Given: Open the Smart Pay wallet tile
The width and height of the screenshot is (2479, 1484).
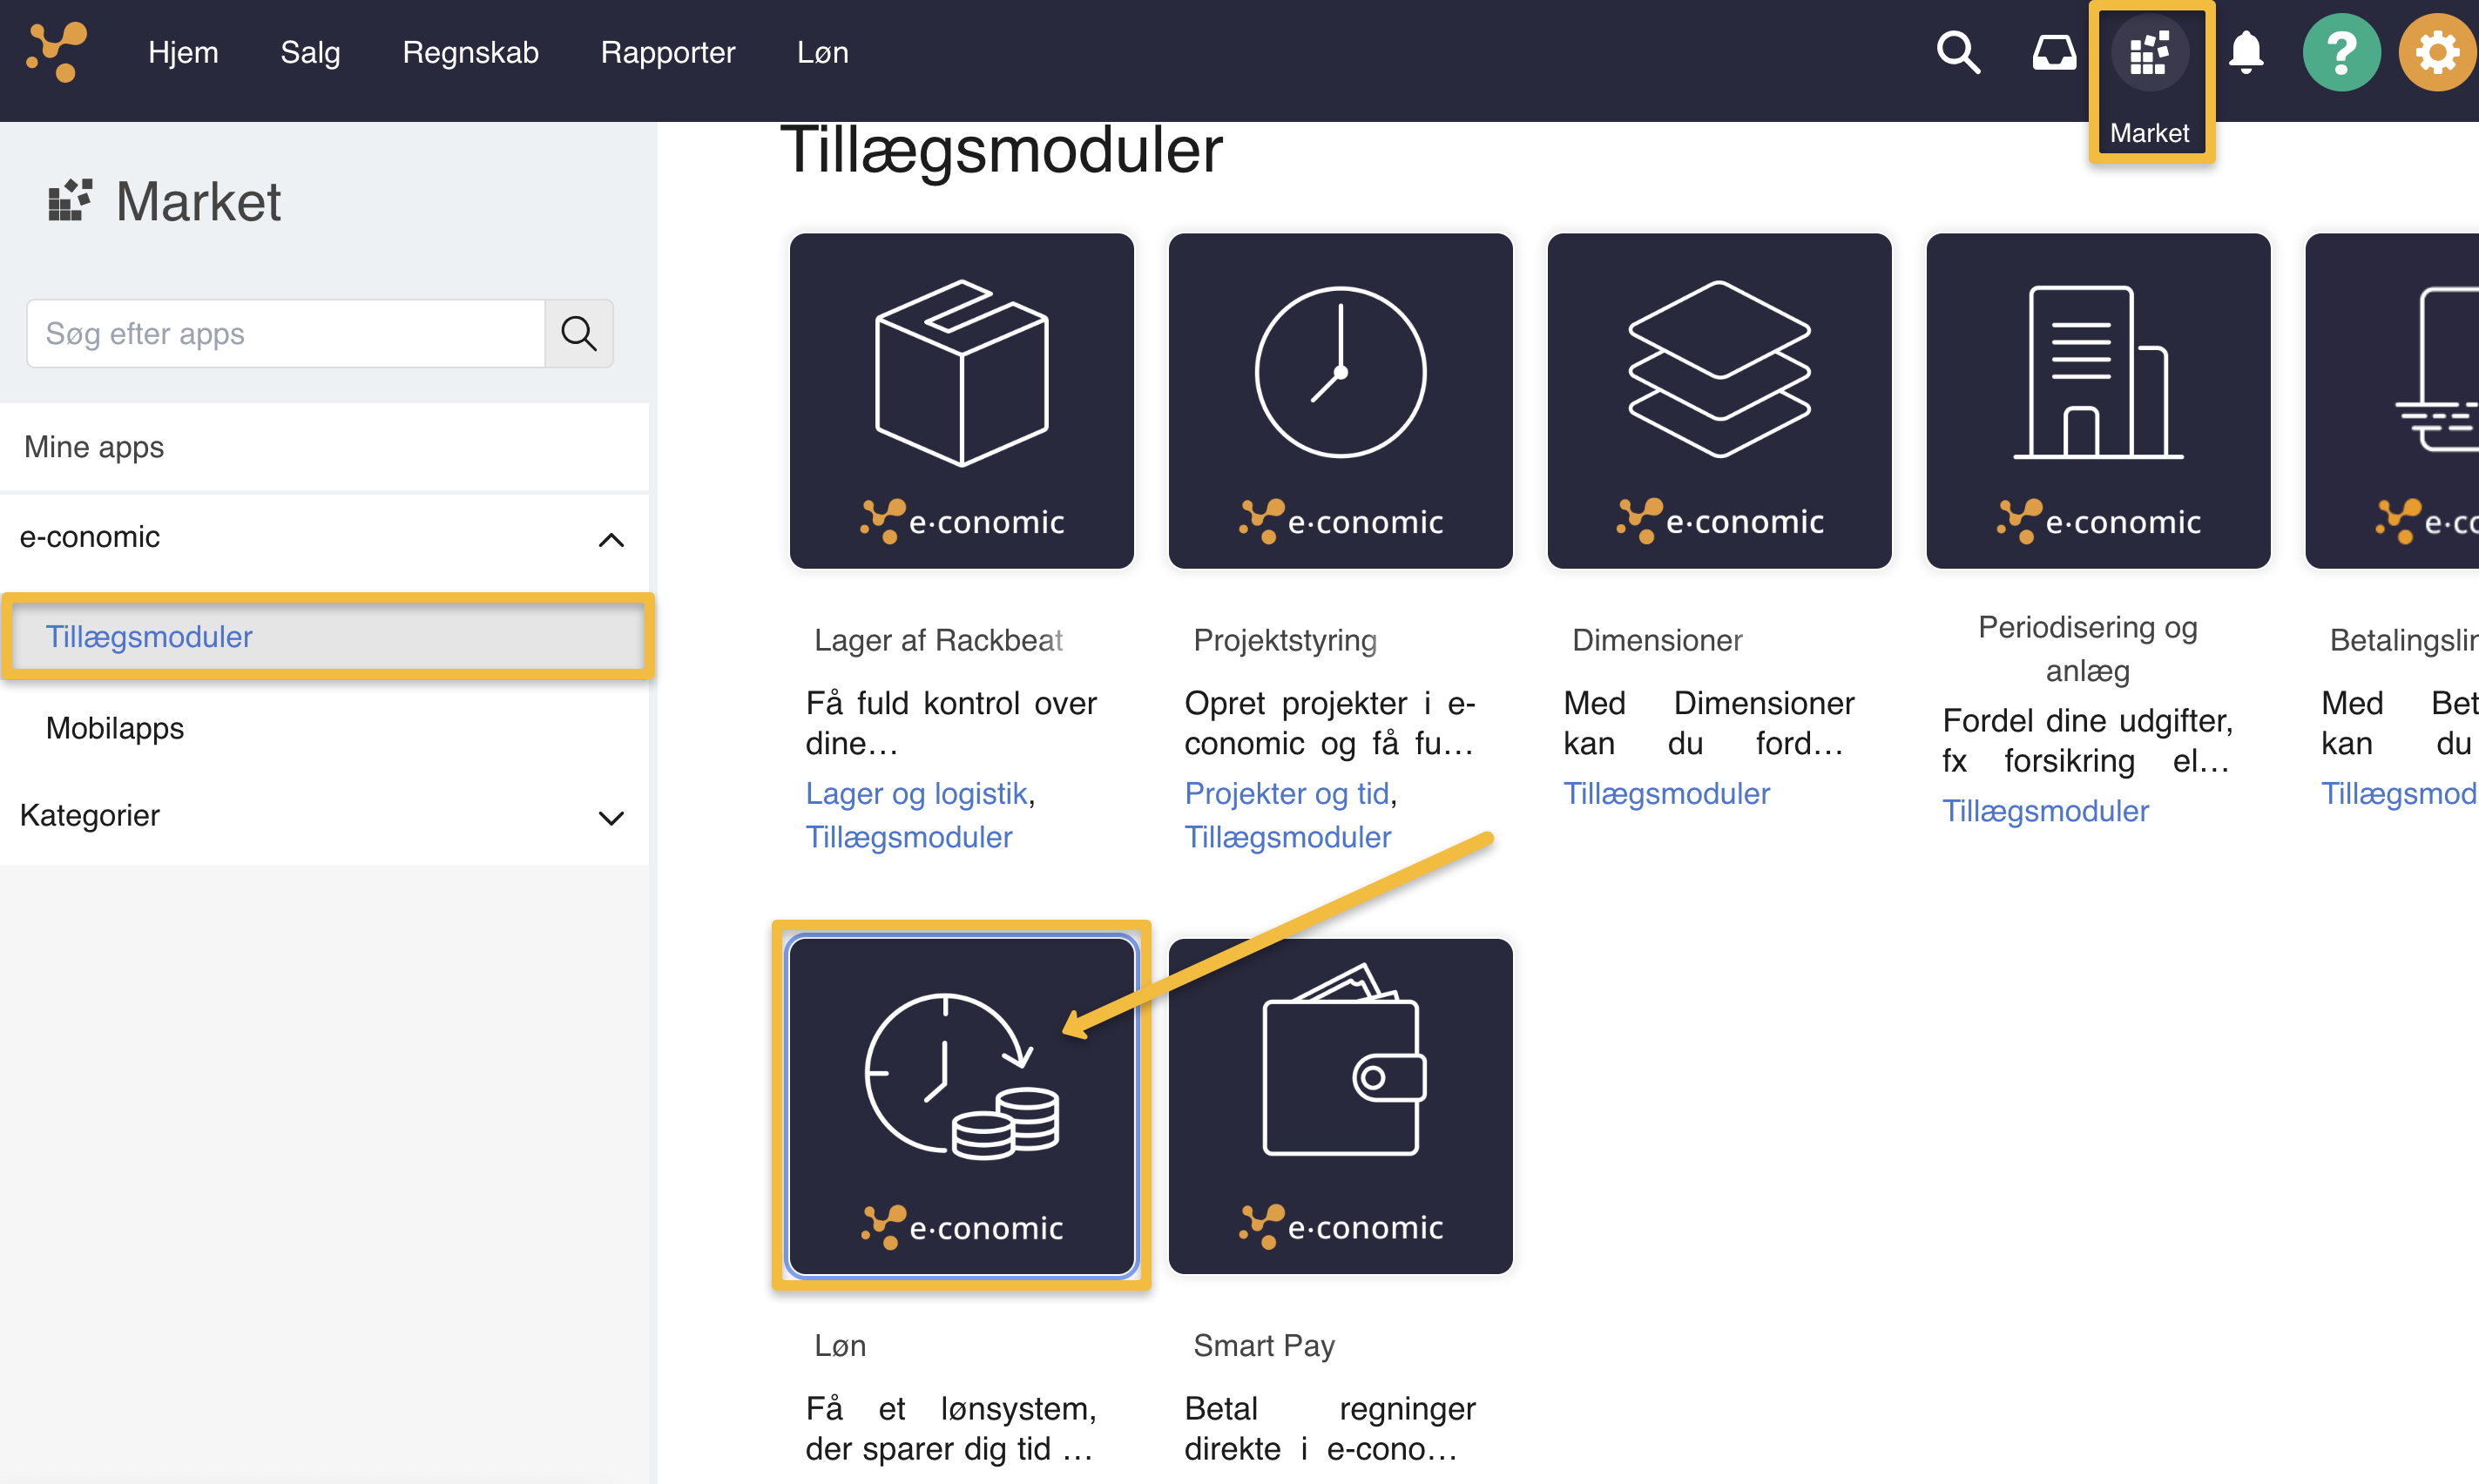Looking at the screenshot, I should (1340, 1105).
